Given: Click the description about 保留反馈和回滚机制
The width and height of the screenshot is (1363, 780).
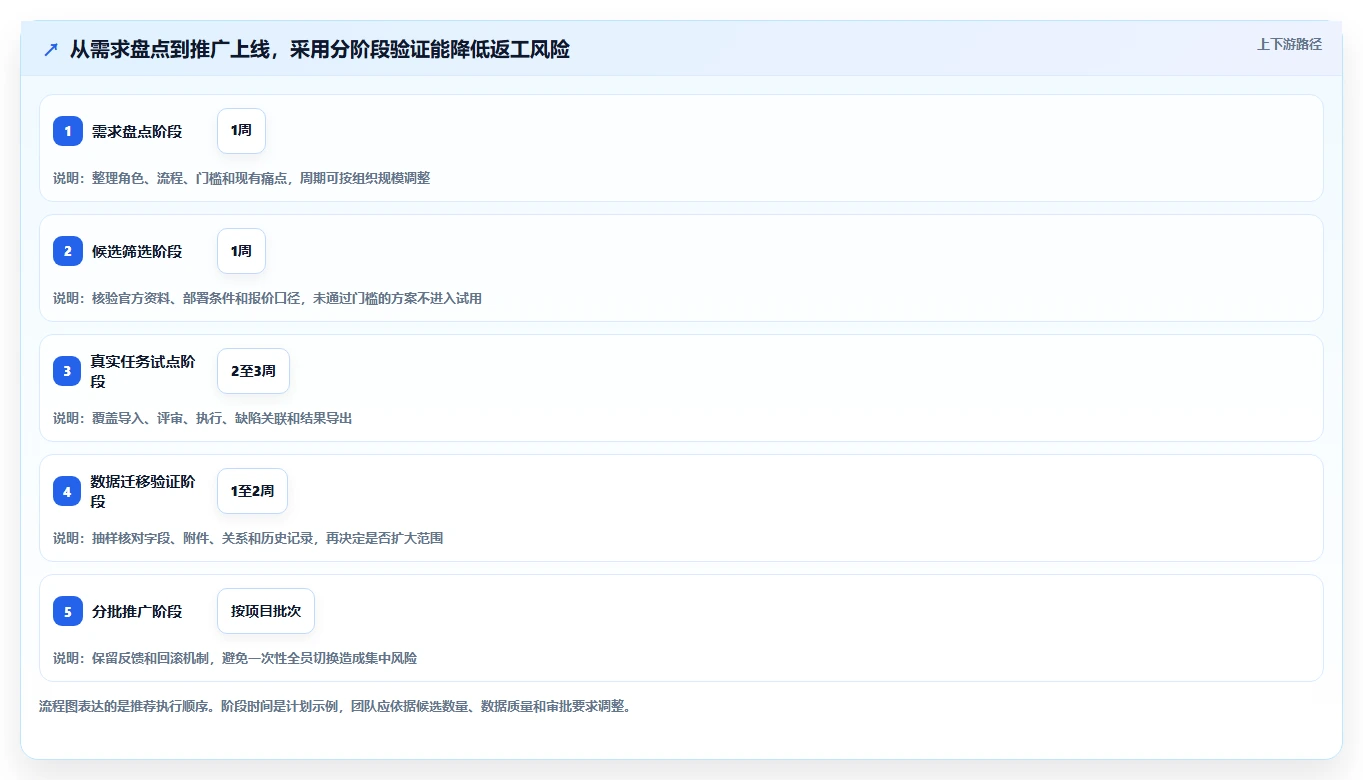Looking at the screenshot, I should point(235,658).
